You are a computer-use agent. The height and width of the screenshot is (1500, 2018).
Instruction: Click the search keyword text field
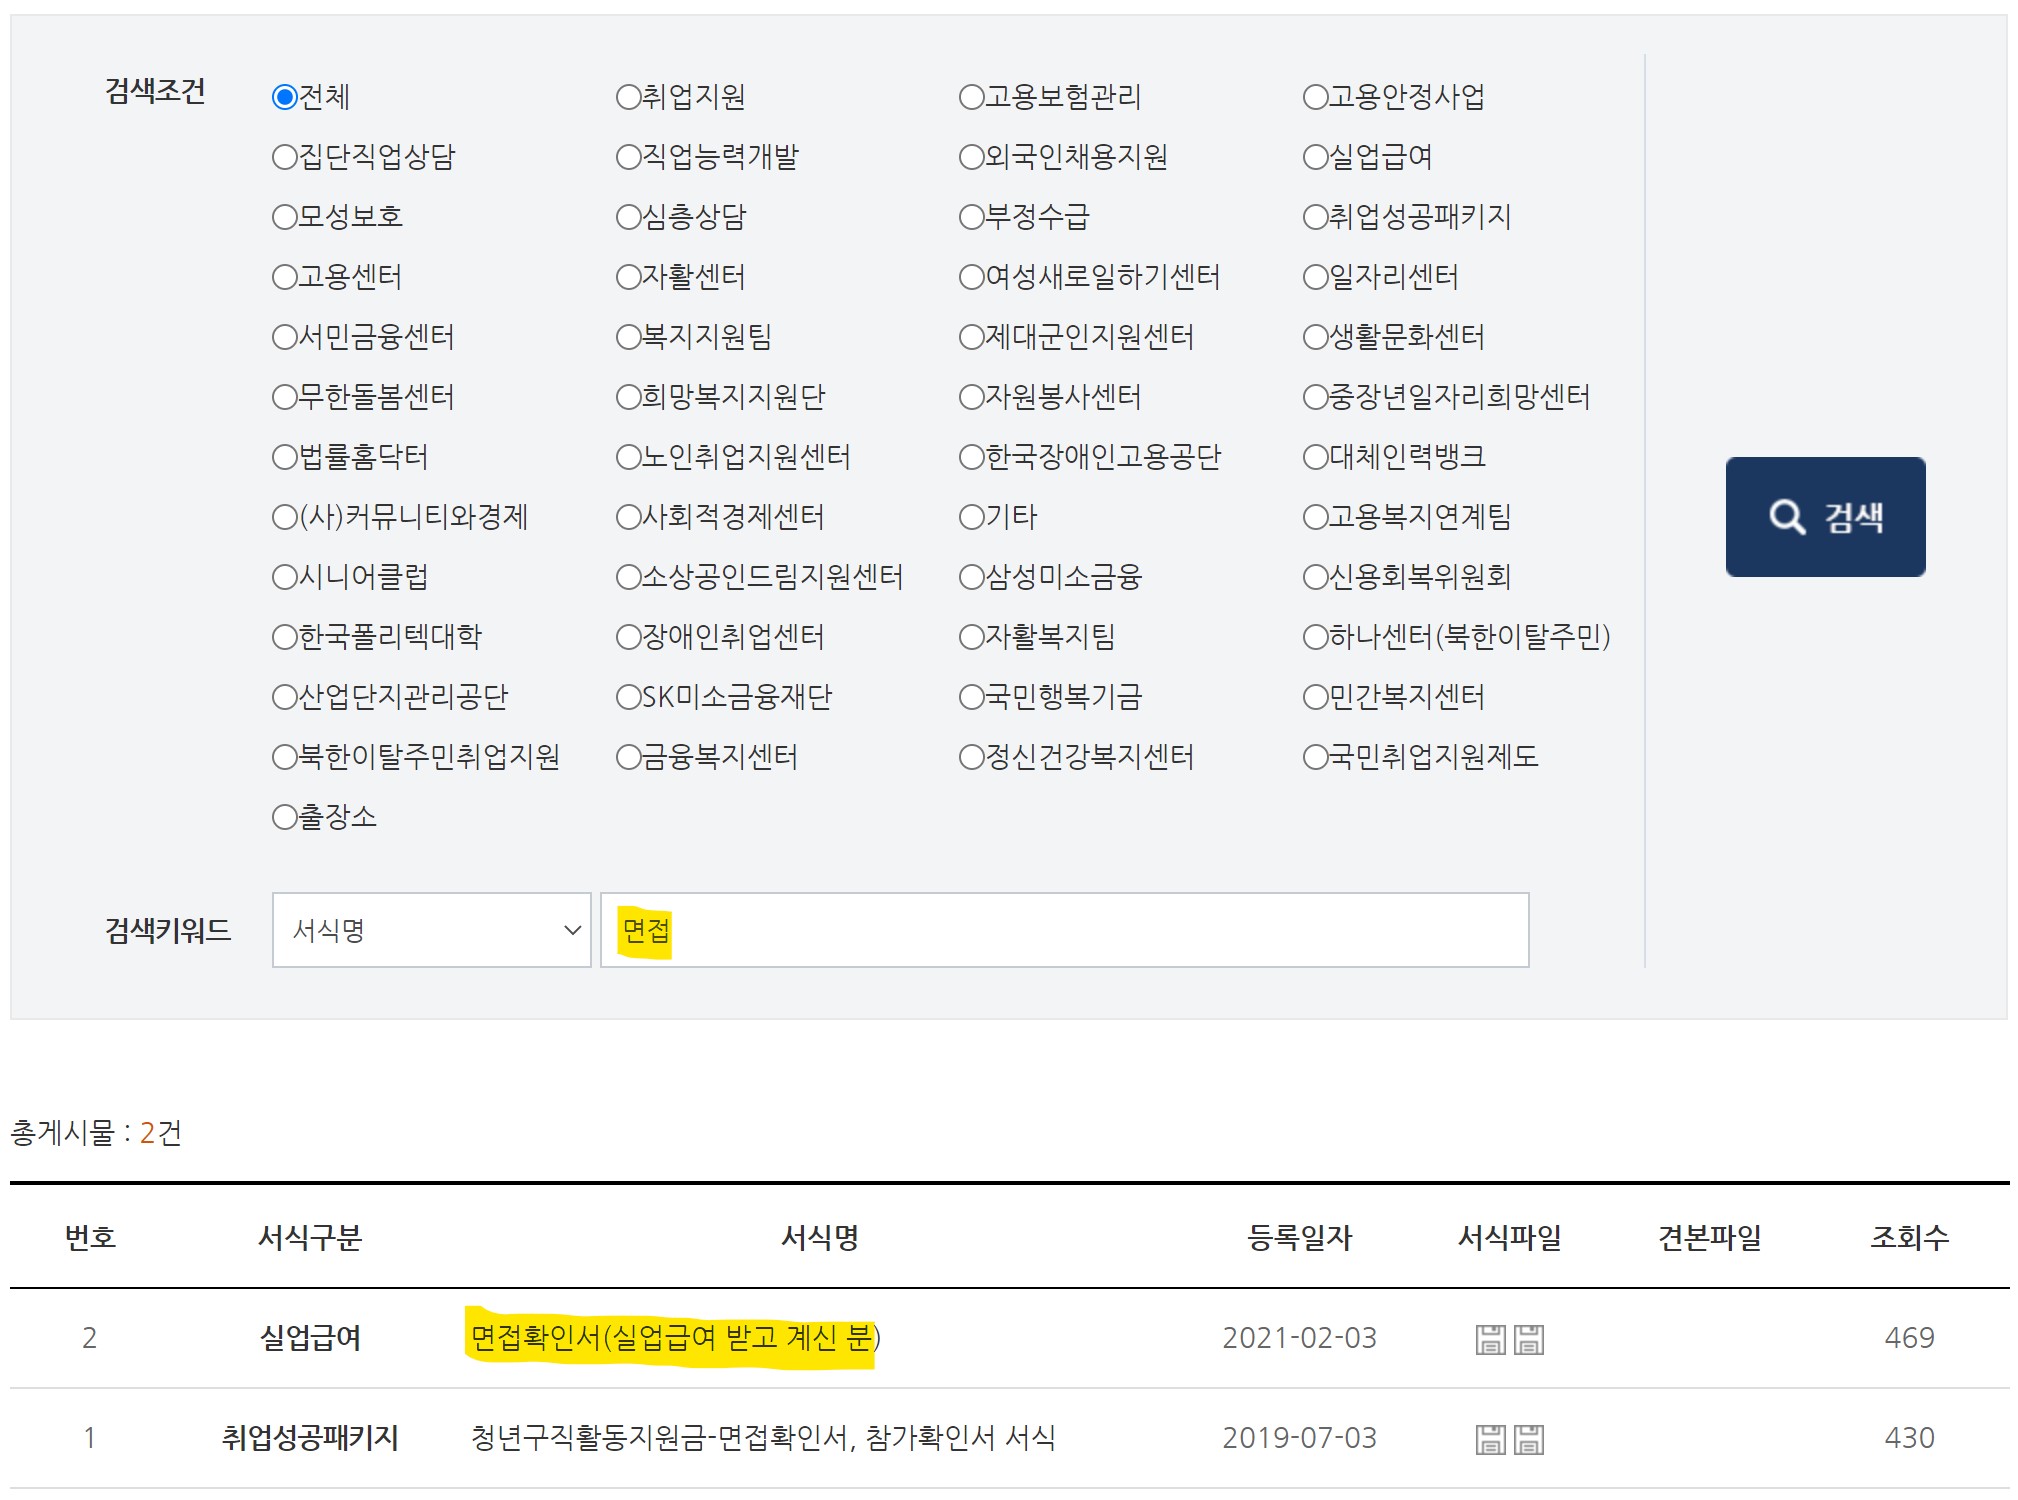coord(1064,930)
